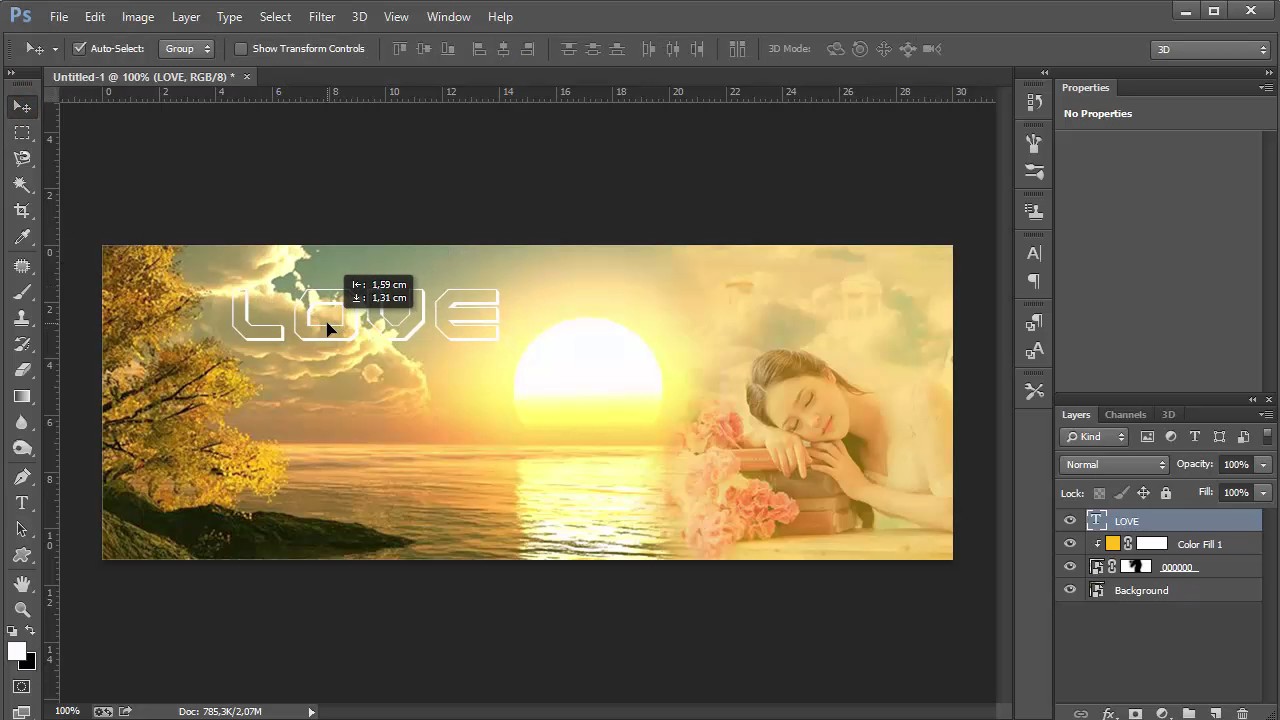Delete layer using trash icon

pyautogui.click(x=1242, y=714)
